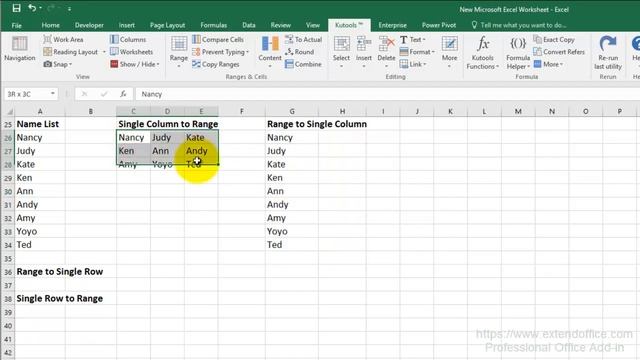
Task: Switch to the Formulas tab
Action: [x=213, y=25]
